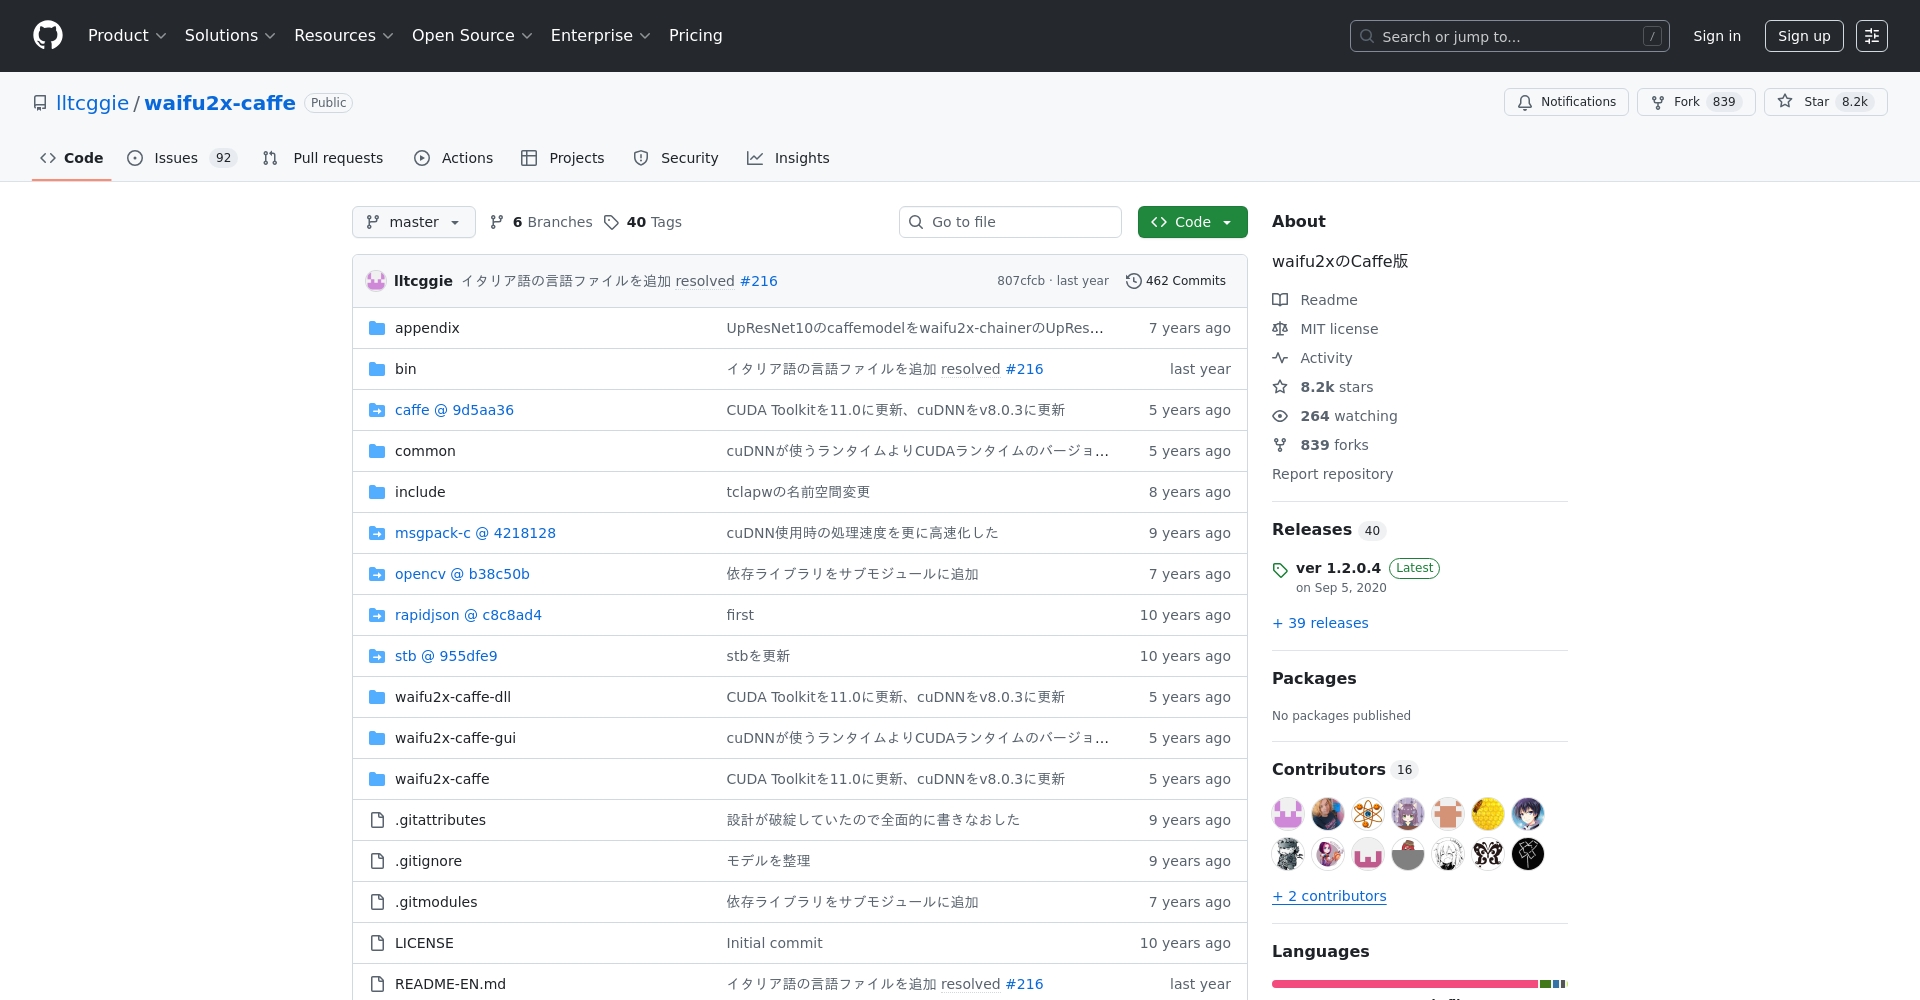This screenshot has width=1920, height=1000.
Task: Open the first contributor avatar
Action: (1288, 814)
